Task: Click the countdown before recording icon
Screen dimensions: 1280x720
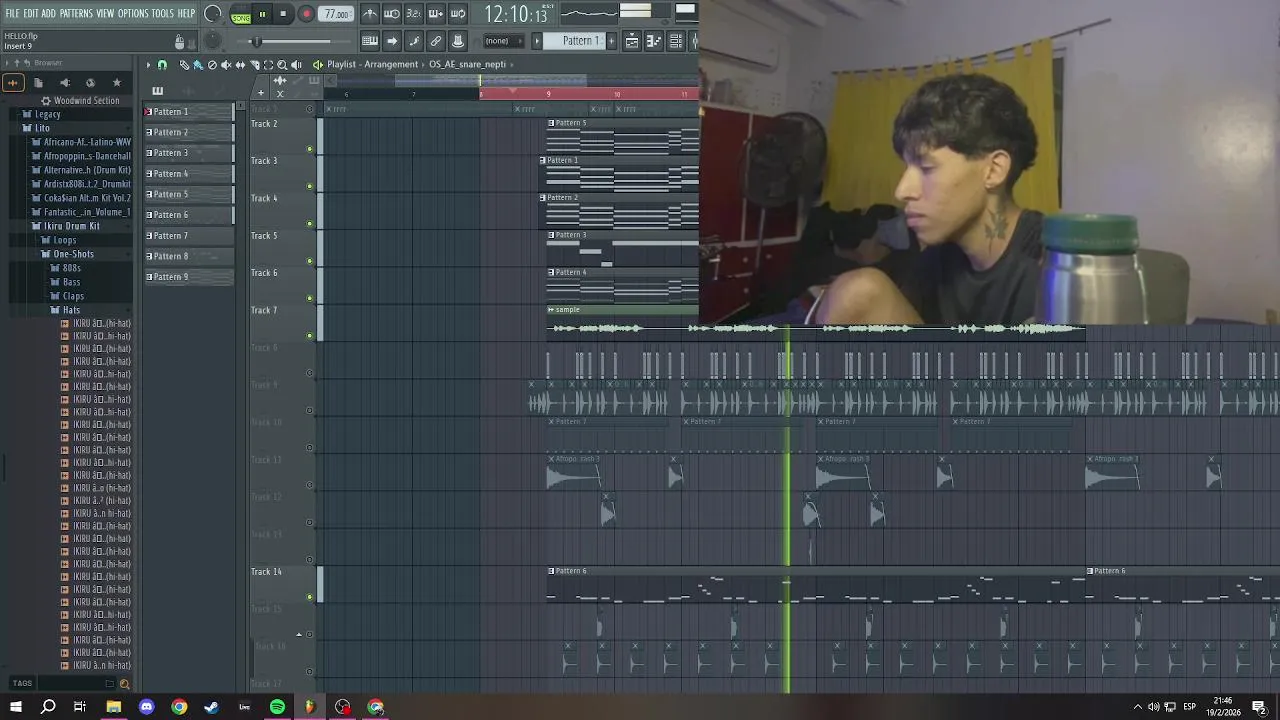Action: 414,13
